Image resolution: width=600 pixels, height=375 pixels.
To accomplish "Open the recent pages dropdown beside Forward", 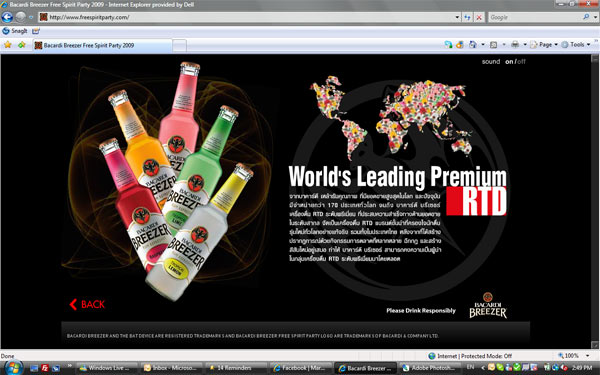I will click(x=31, y=17).
